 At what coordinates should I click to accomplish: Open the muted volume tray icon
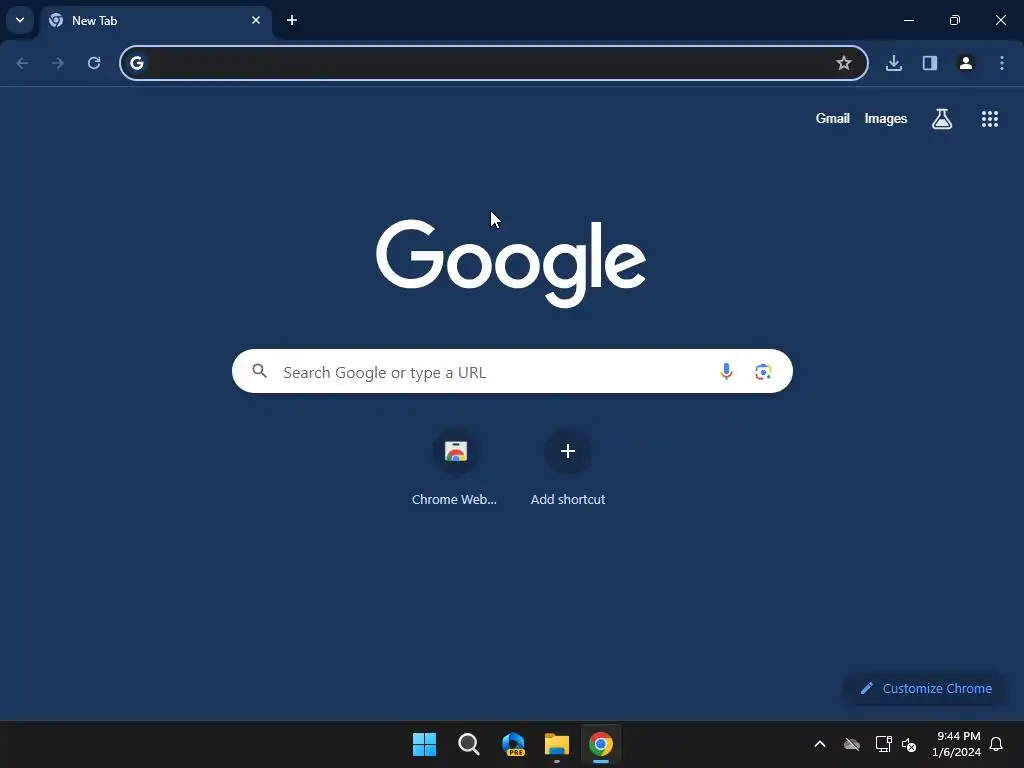(909, 744)
